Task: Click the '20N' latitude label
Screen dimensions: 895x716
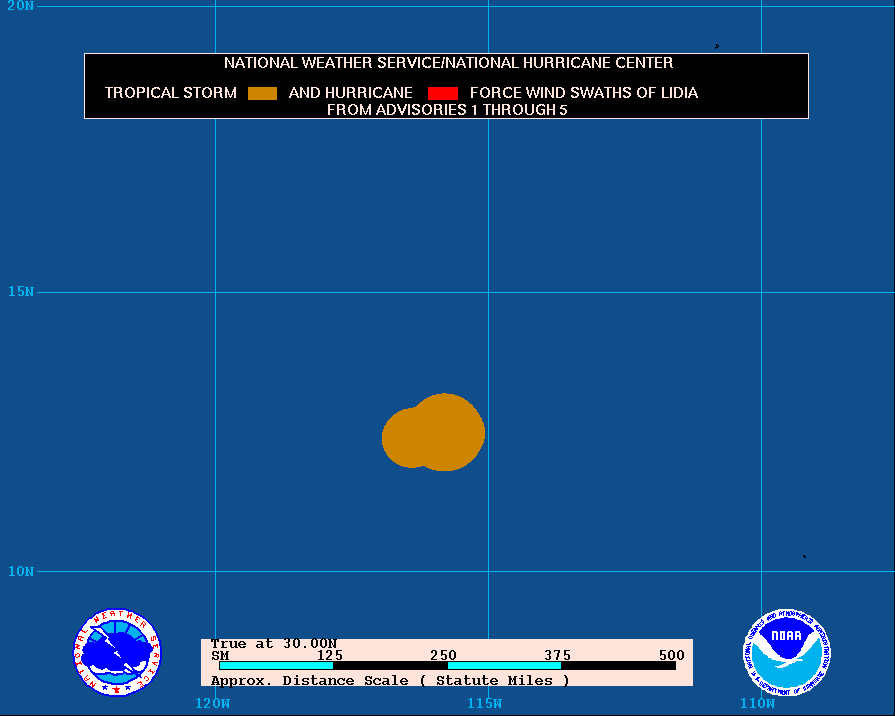Action: [x=21, y=6]
